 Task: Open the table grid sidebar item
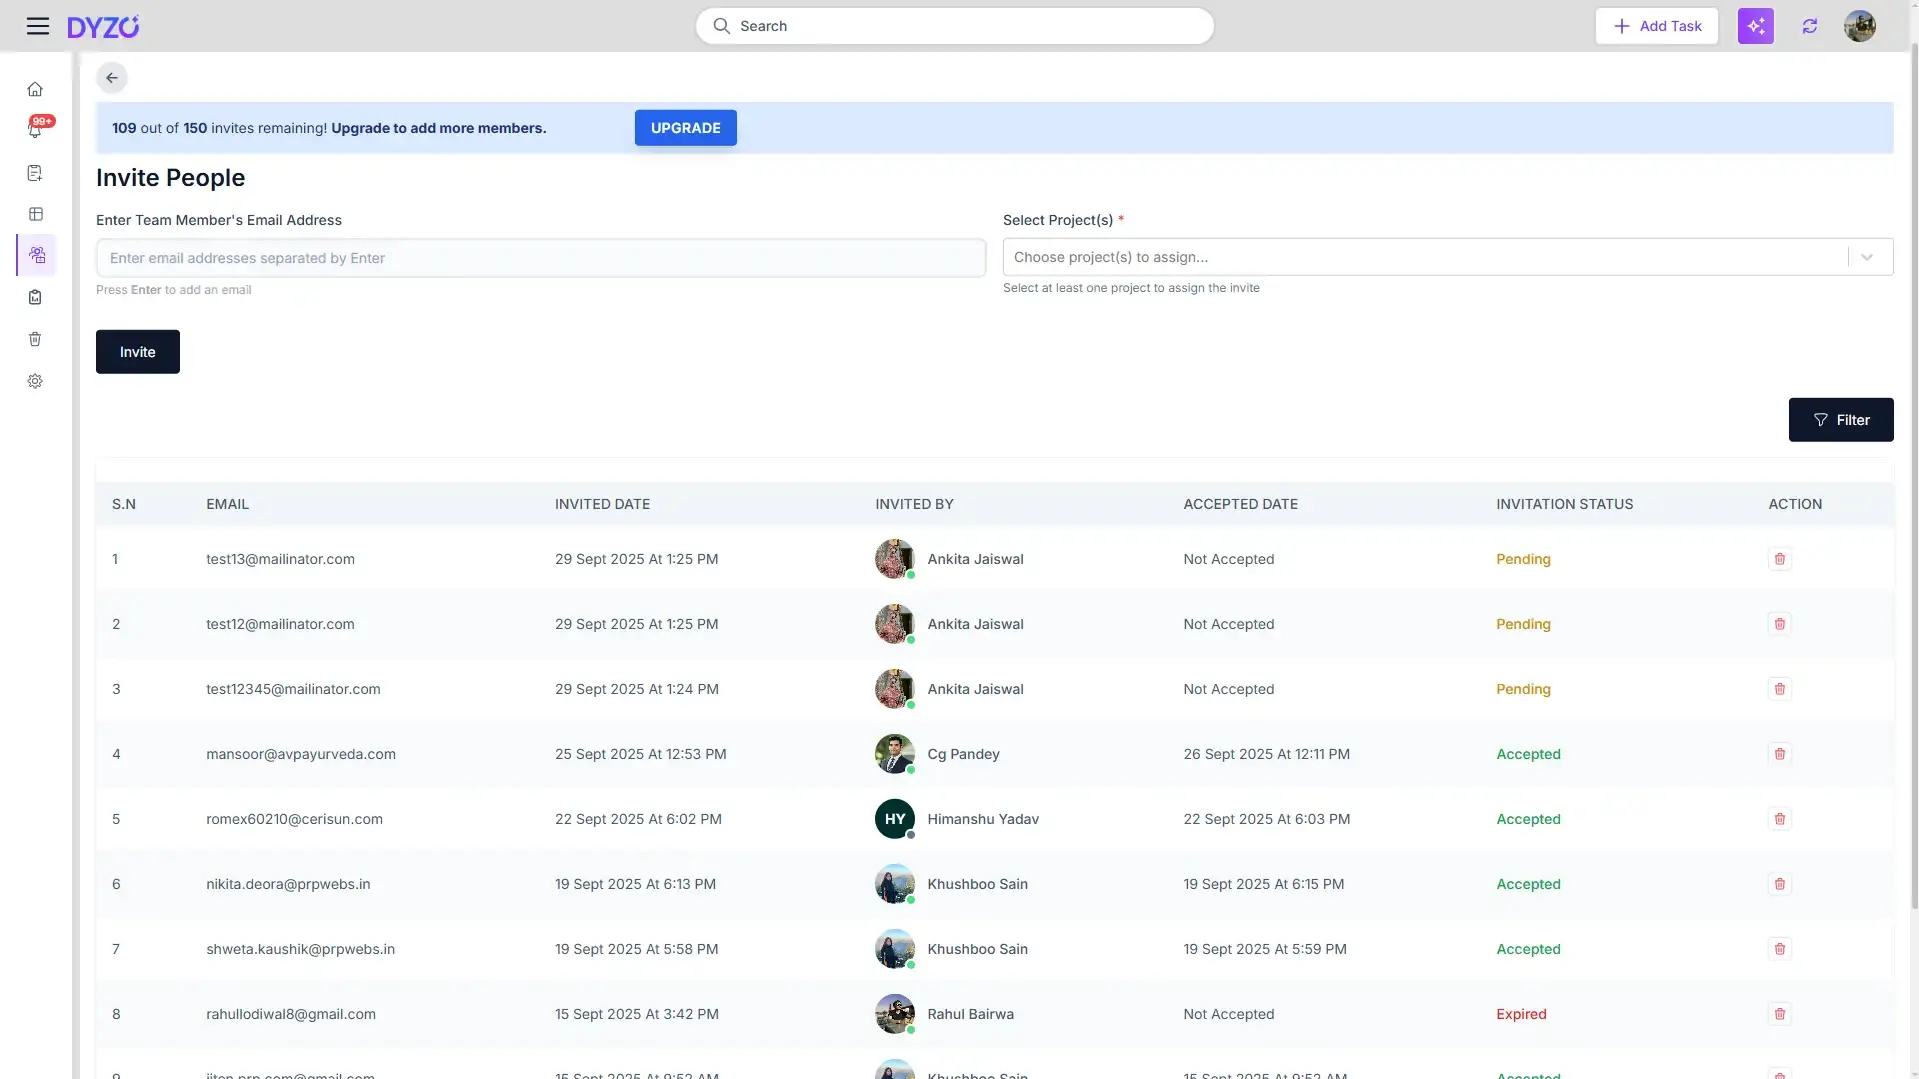pos(35,214)
